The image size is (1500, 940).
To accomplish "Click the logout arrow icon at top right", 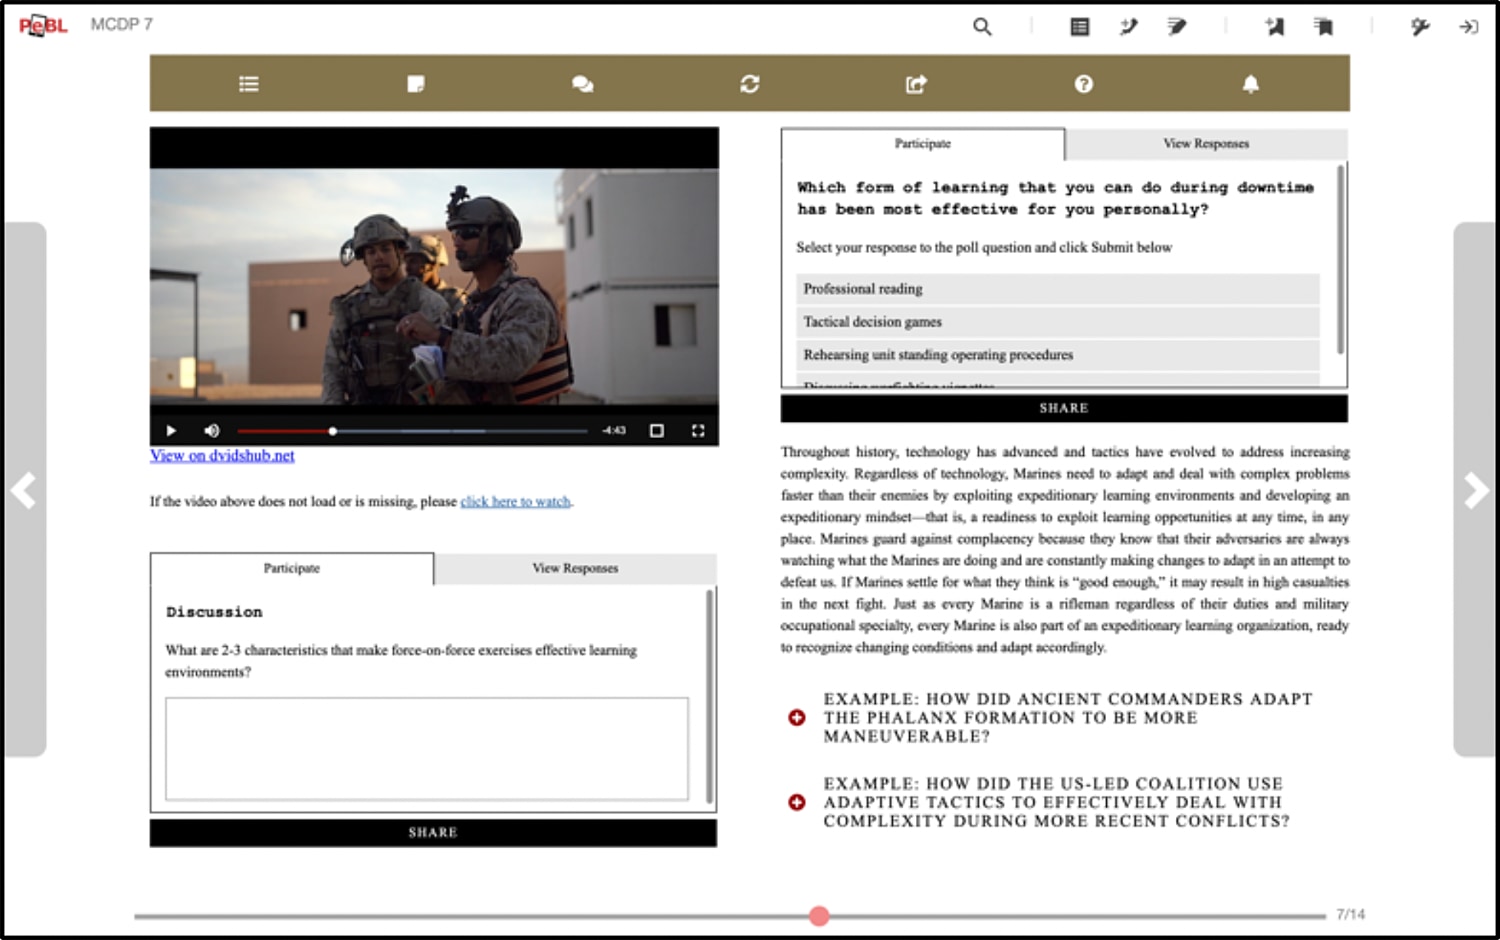I will 1468,27.
